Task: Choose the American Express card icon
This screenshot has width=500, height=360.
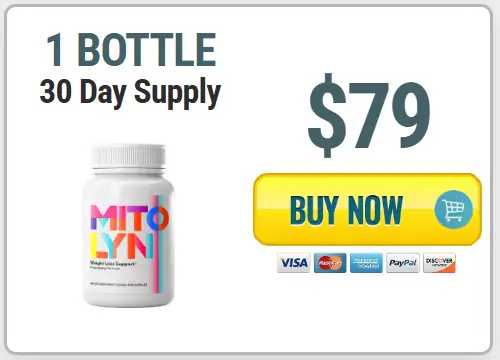Action: pyautogui.click(x=366, y=263)
